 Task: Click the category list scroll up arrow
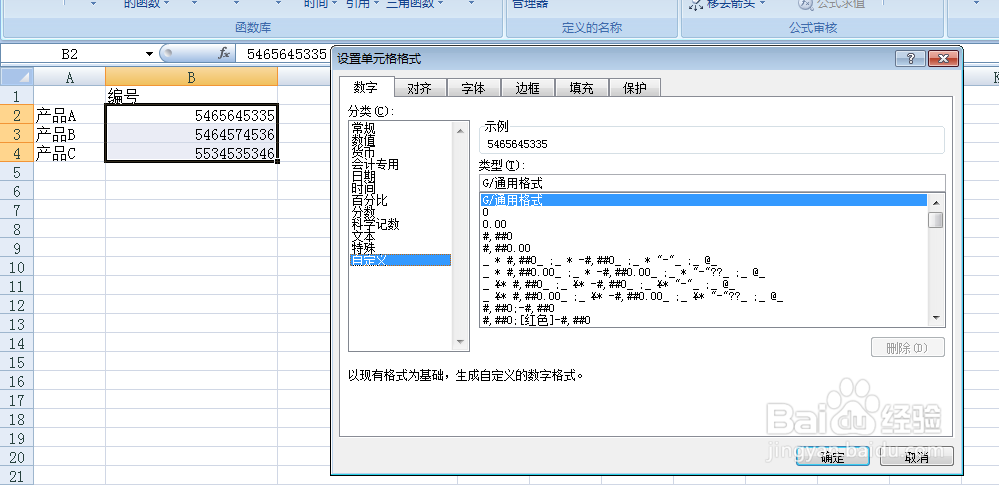(x=460, y=130)
